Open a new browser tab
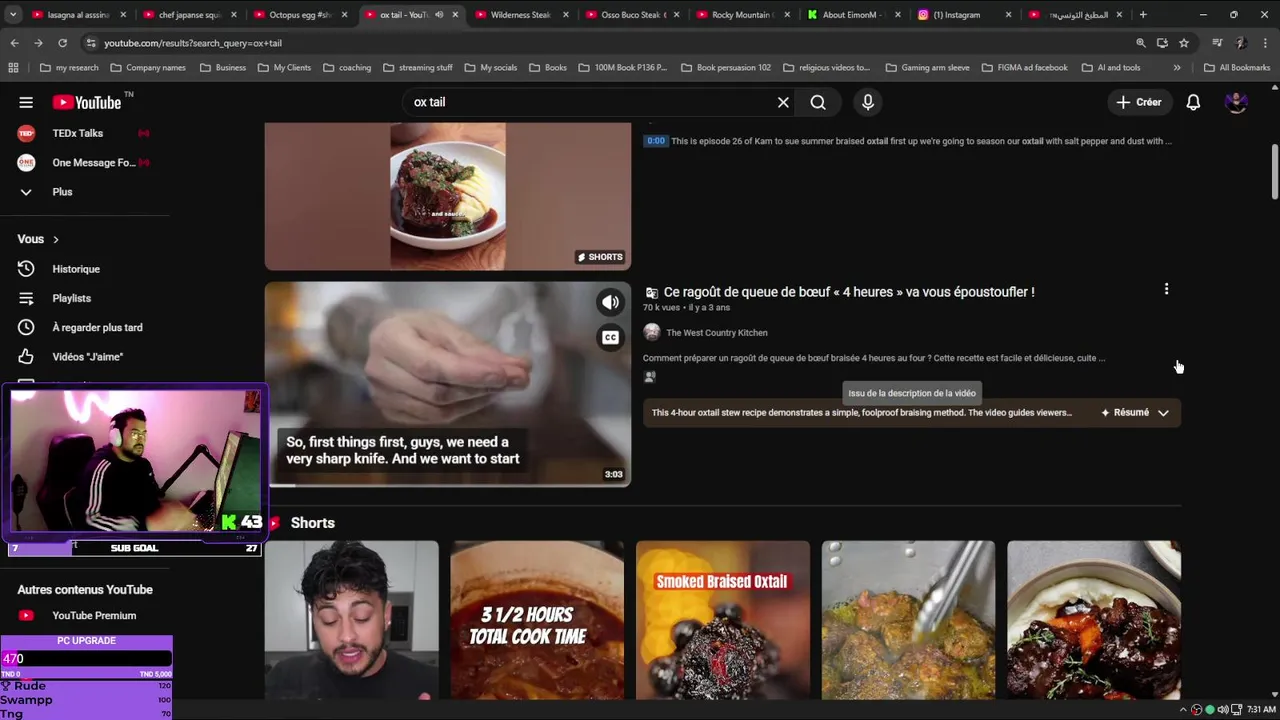1280x720 pixels. point(1143,15)
